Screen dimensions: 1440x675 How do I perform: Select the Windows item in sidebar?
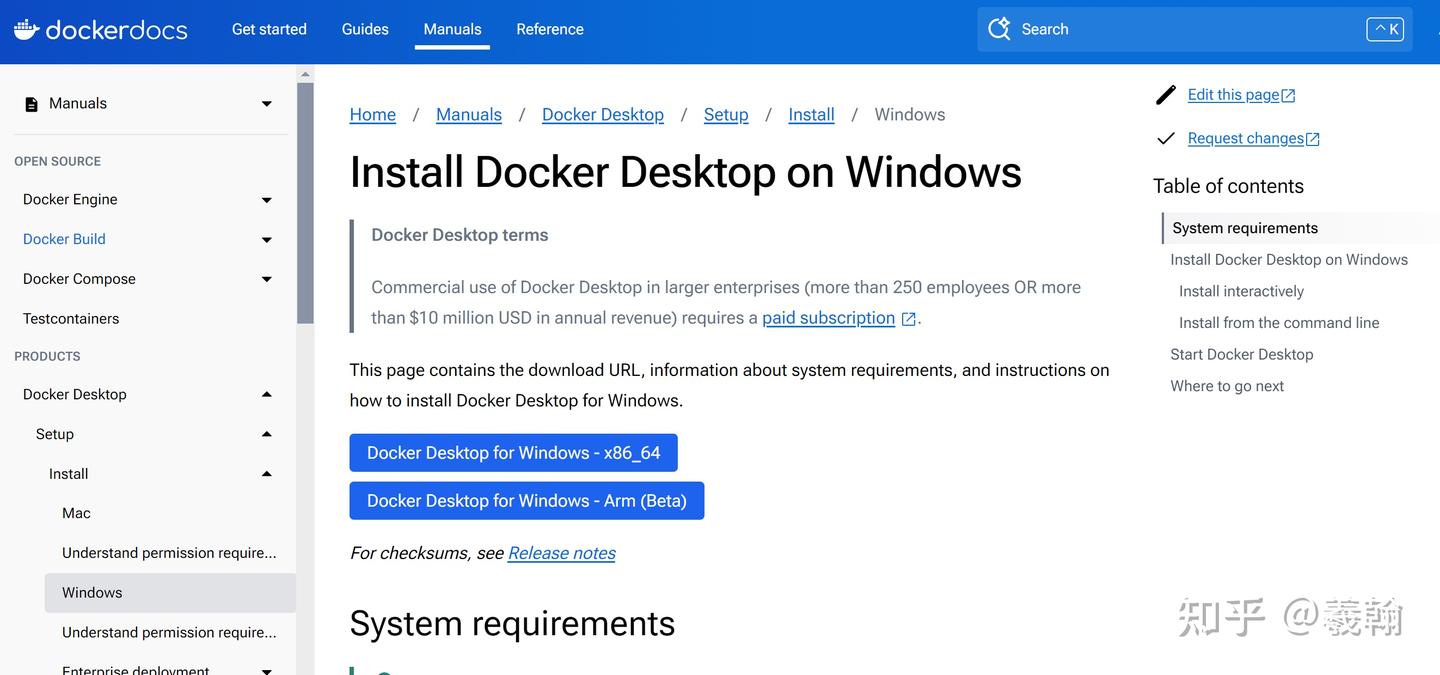pos(170,593)
